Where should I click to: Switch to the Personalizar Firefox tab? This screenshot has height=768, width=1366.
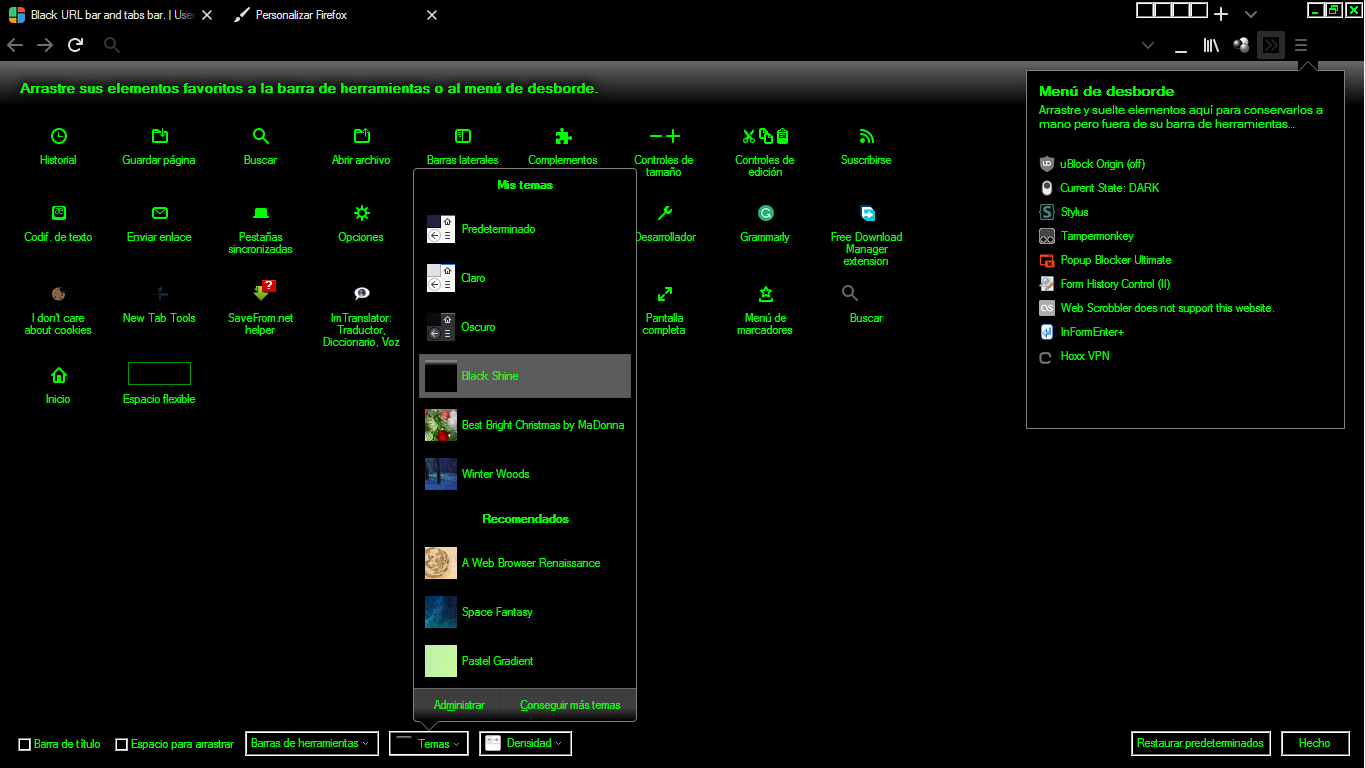point(301,15)
